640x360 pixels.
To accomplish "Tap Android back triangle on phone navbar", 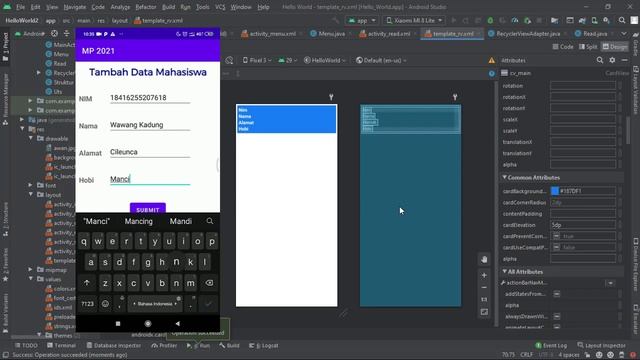I will [x=178, y=323].
